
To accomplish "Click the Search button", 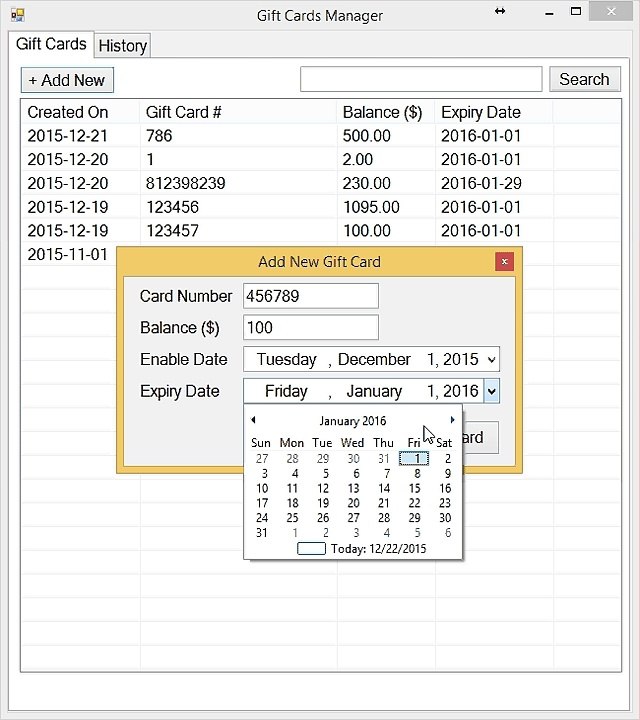I will (x=584, y=79).
